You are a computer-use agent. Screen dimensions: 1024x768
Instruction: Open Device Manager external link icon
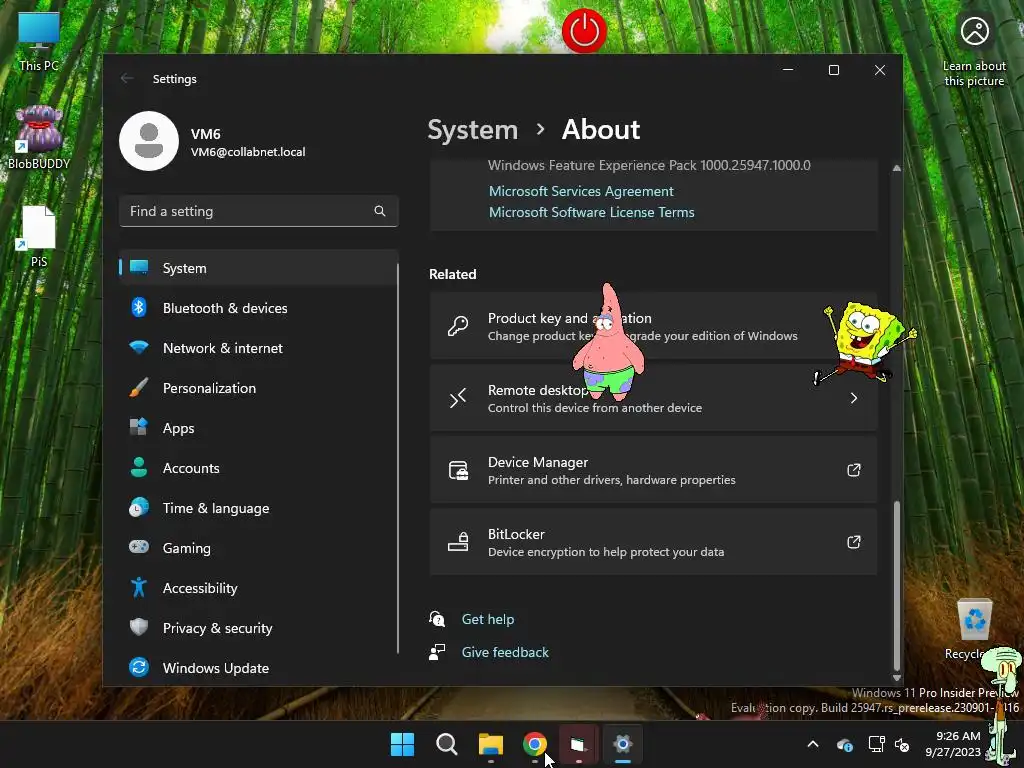click(854, 470)
